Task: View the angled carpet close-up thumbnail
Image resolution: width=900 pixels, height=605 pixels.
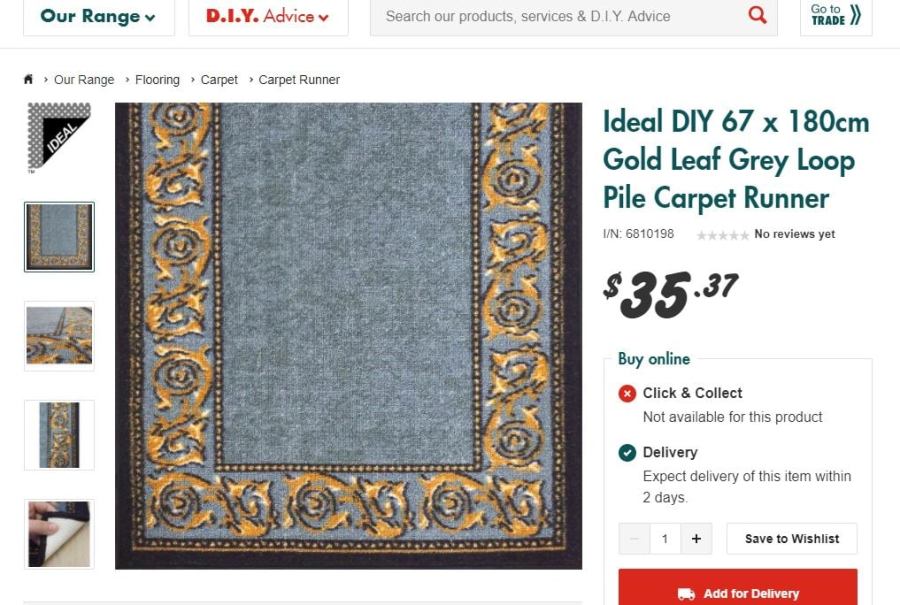Action: [59, 336]
